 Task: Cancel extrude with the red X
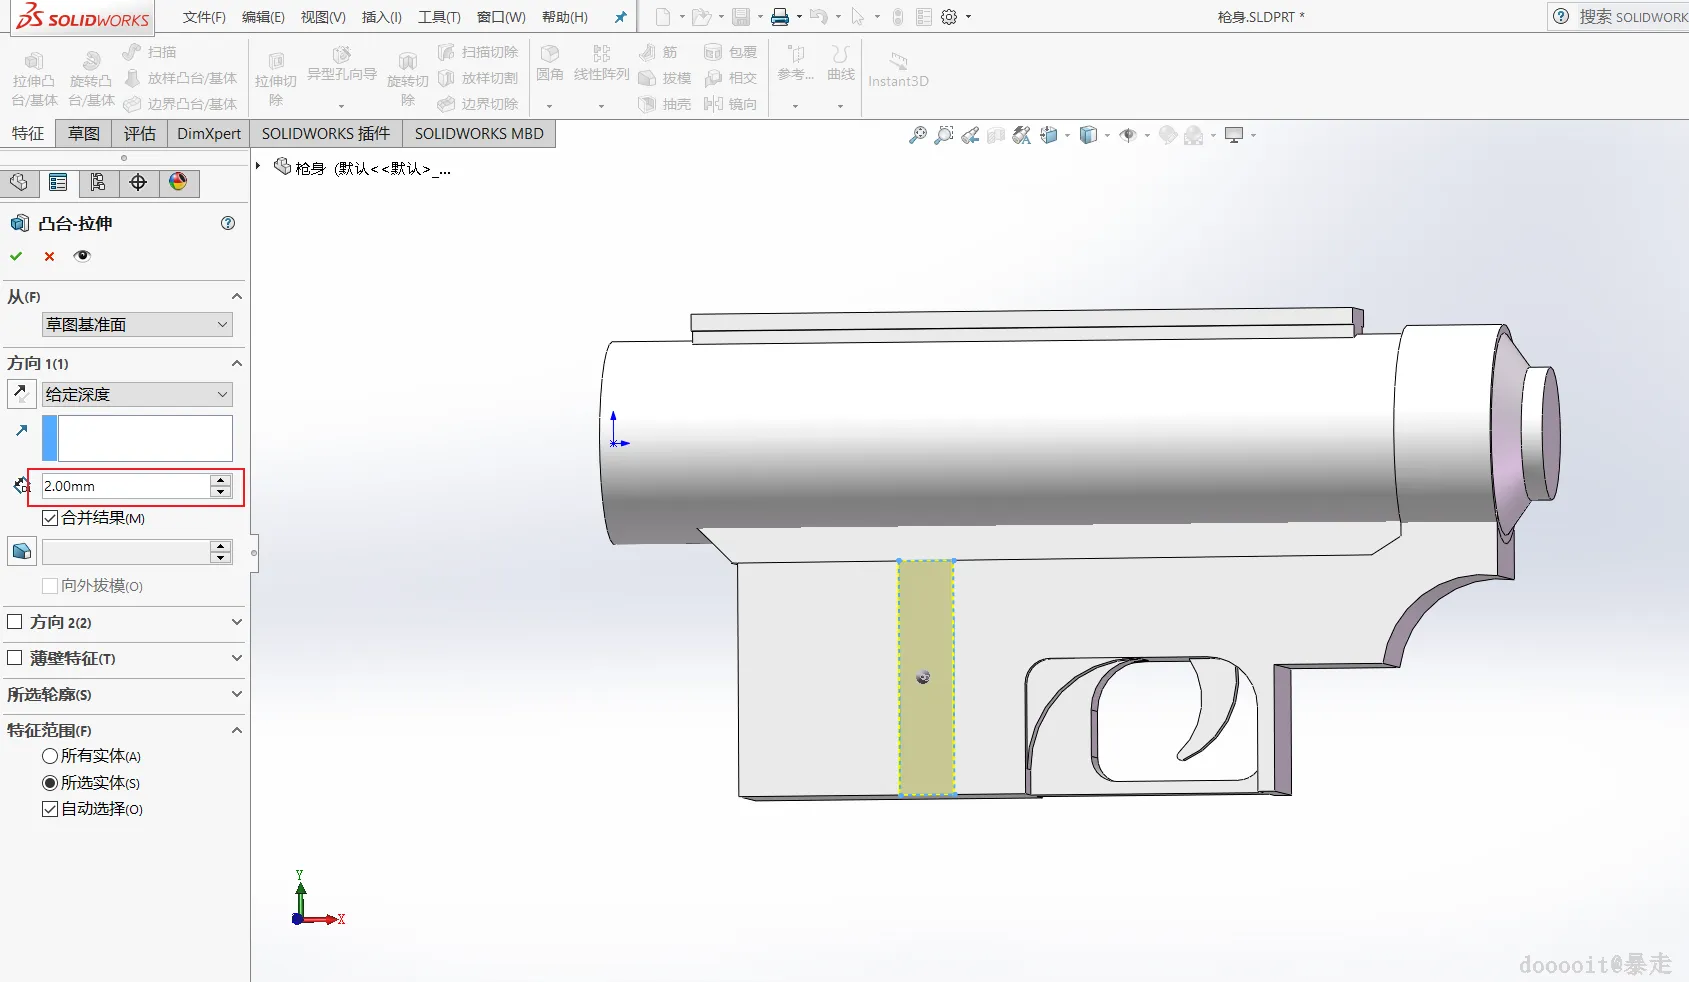(49, 256)
